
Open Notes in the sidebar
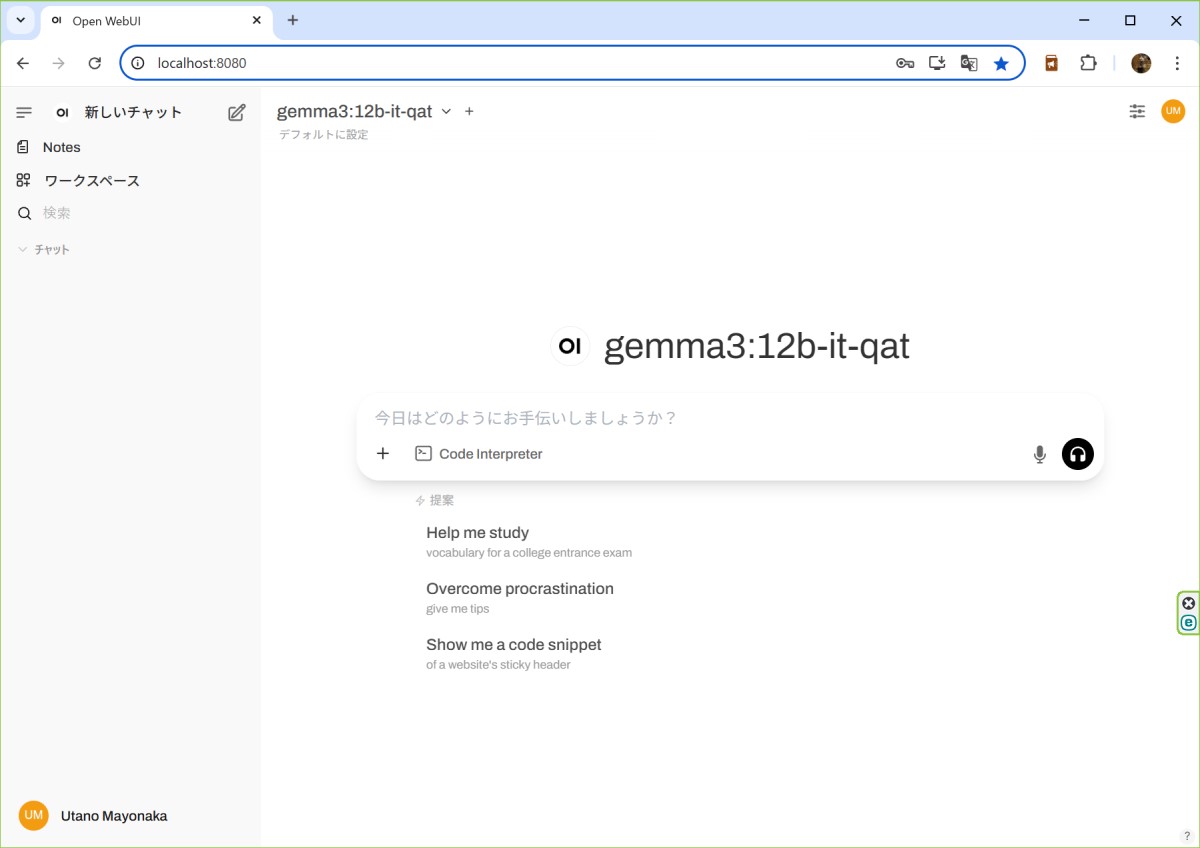point(61,147)
